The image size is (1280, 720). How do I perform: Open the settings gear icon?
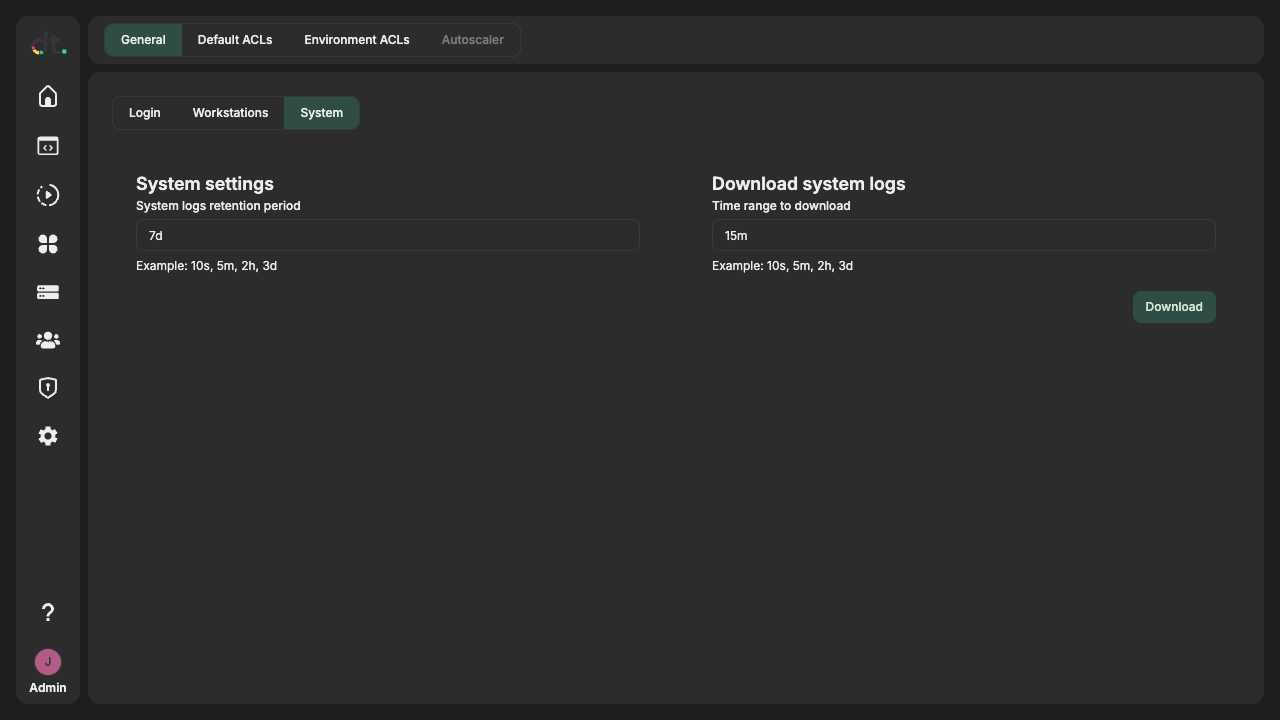[x=47, y=436]
